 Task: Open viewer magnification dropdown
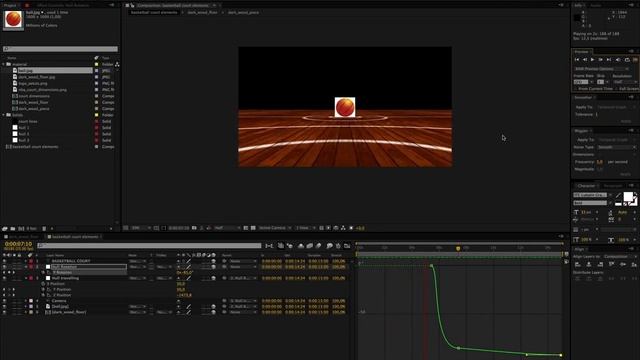[141, 228]
